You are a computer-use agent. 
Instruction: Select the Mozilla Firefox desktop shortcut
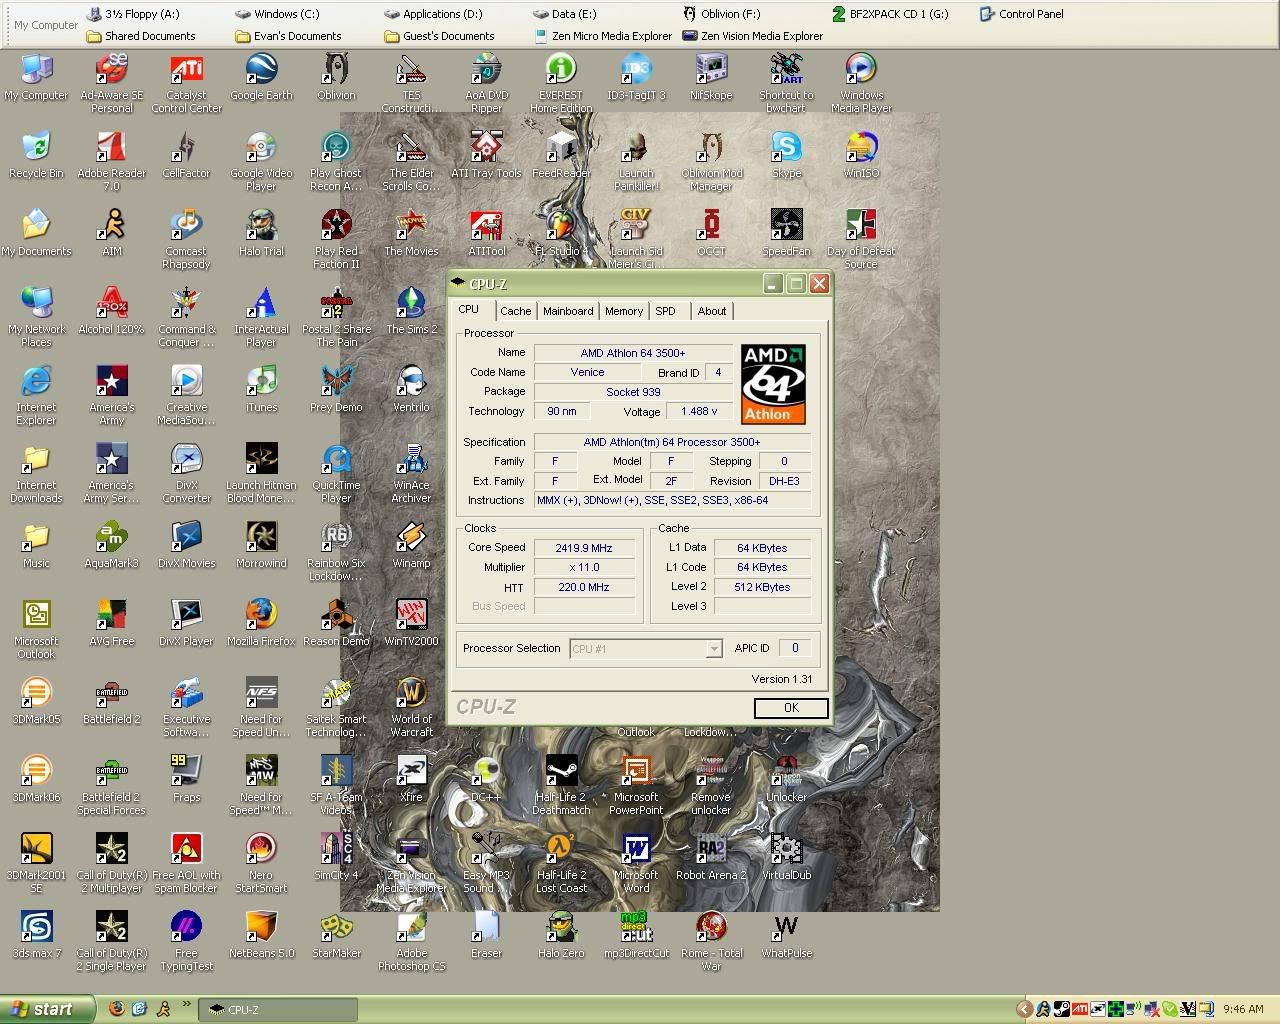261,617
